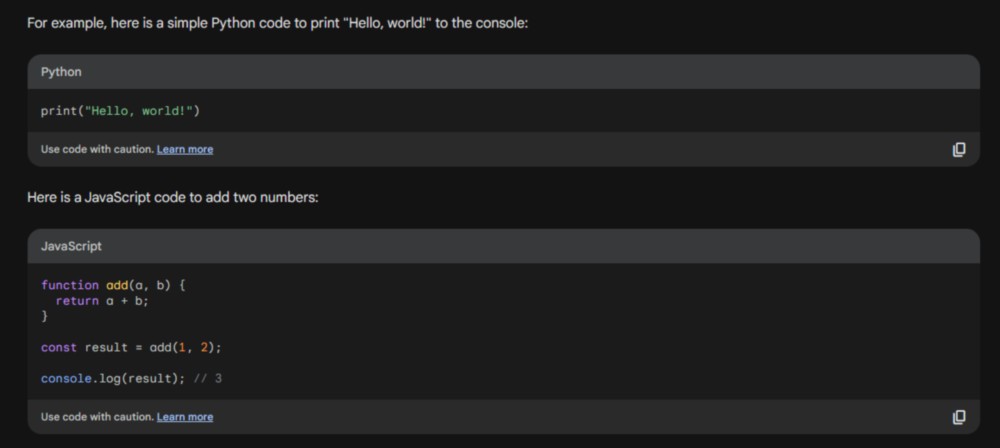The width and height of the screenshot is (1000, 448).
Task: Open Learn more link under Python code
Action: tap(185, 149)
